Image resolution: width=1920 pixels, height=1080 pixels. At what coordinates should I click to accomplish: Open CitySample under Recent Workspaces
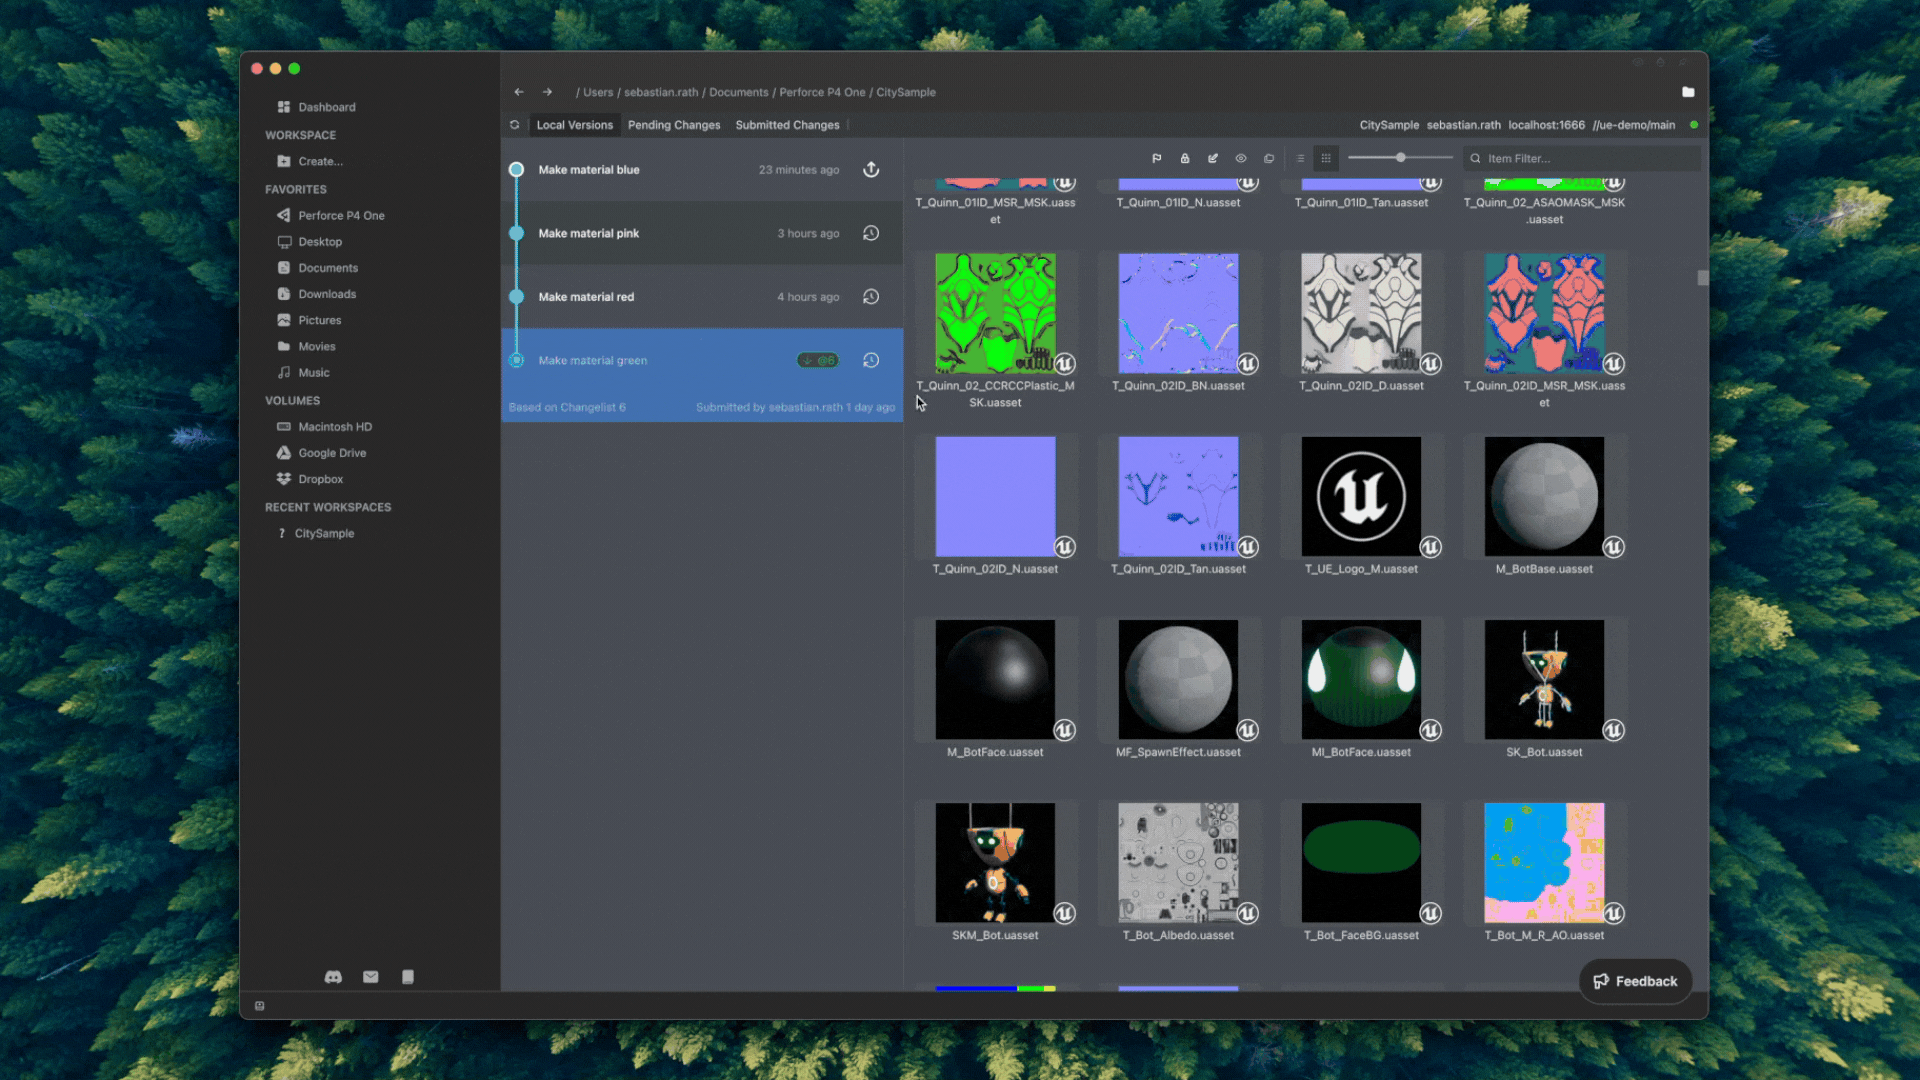(324, 533)
